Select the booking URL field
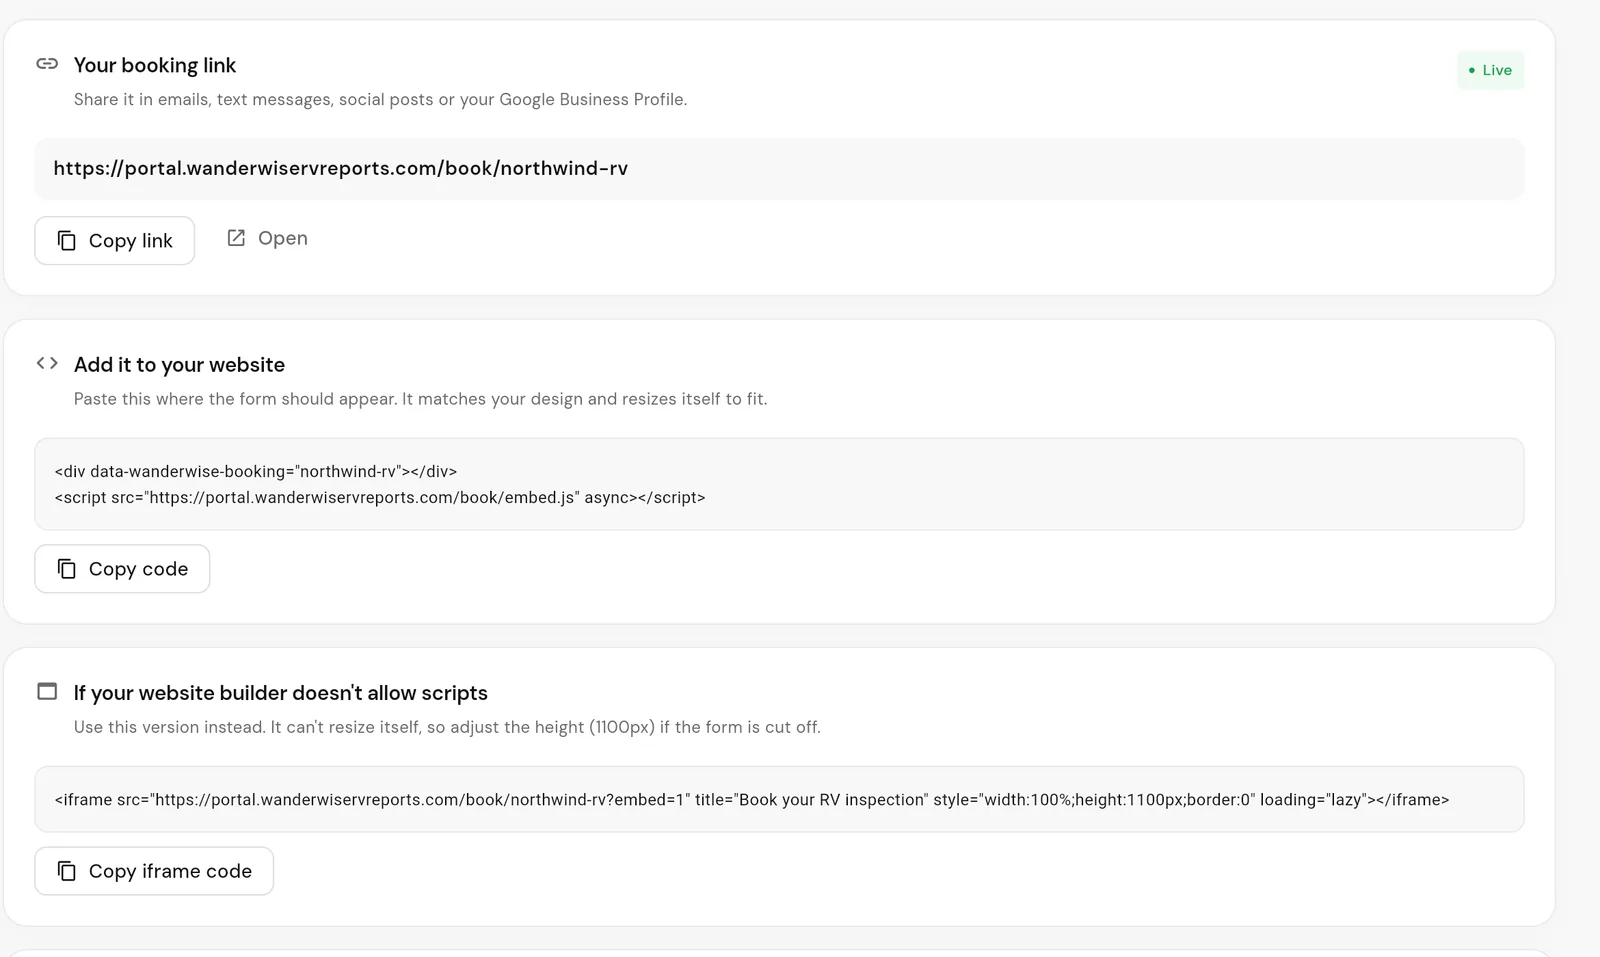1600x957 pixels. click(x=779, y=169)
